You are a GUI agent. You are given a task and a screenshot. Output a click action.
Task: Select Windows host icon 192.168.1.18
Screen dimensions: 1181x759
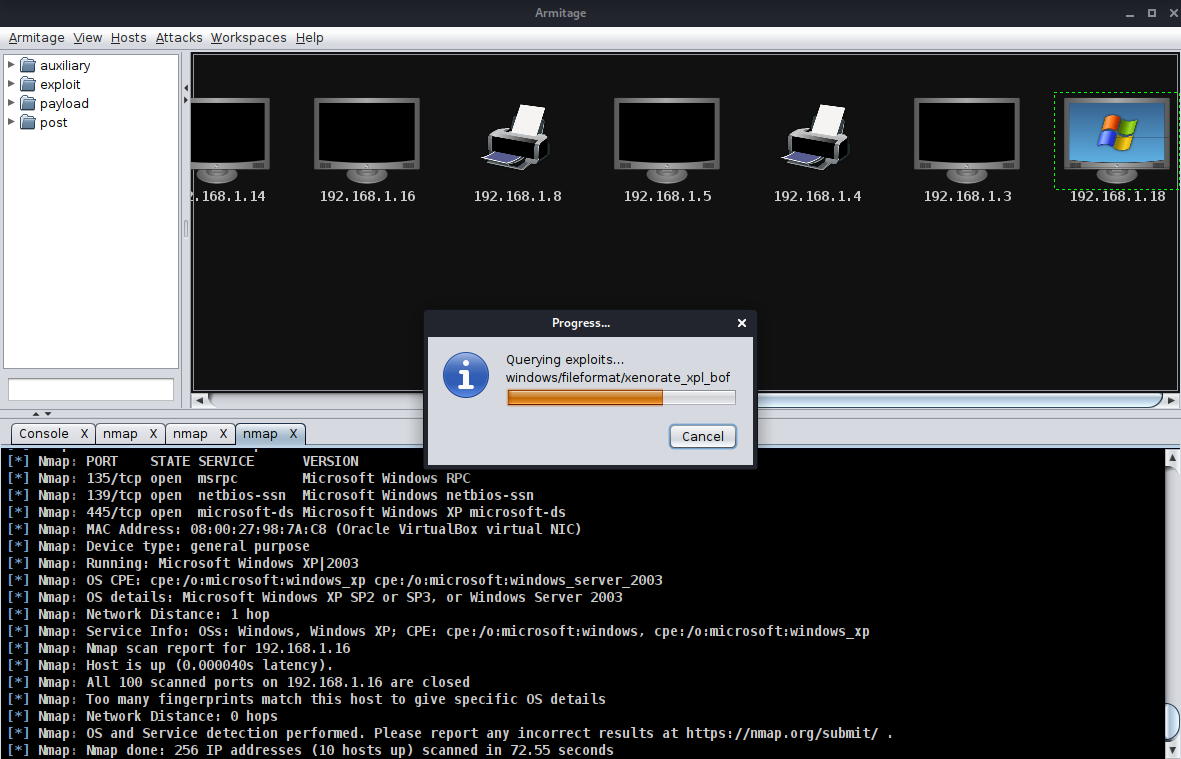(x=1116, y=140)
